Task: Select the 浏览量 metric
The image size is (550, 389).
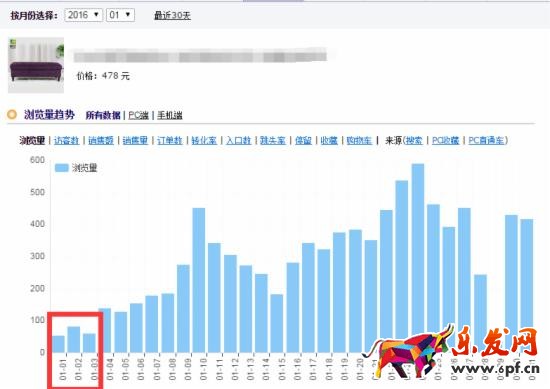Action: point(32,140)
